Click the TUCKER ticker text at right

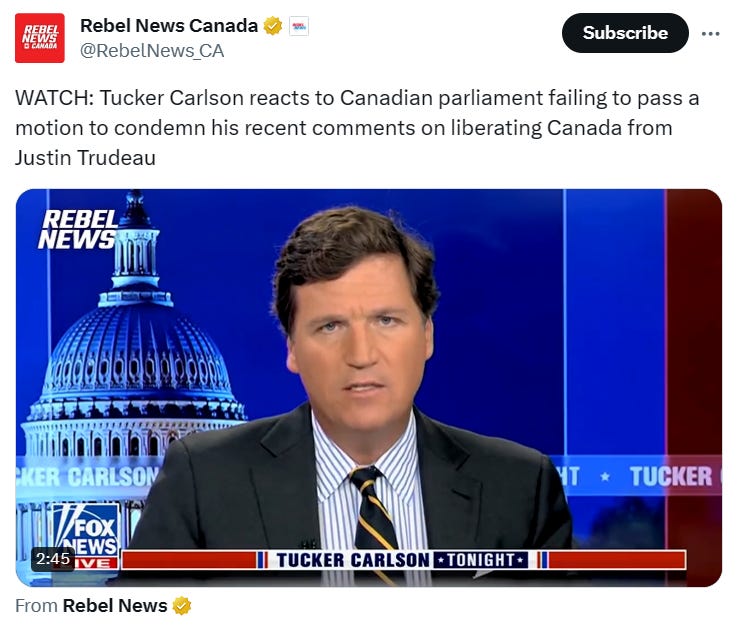pyautogui.click(x=671, y=476)
